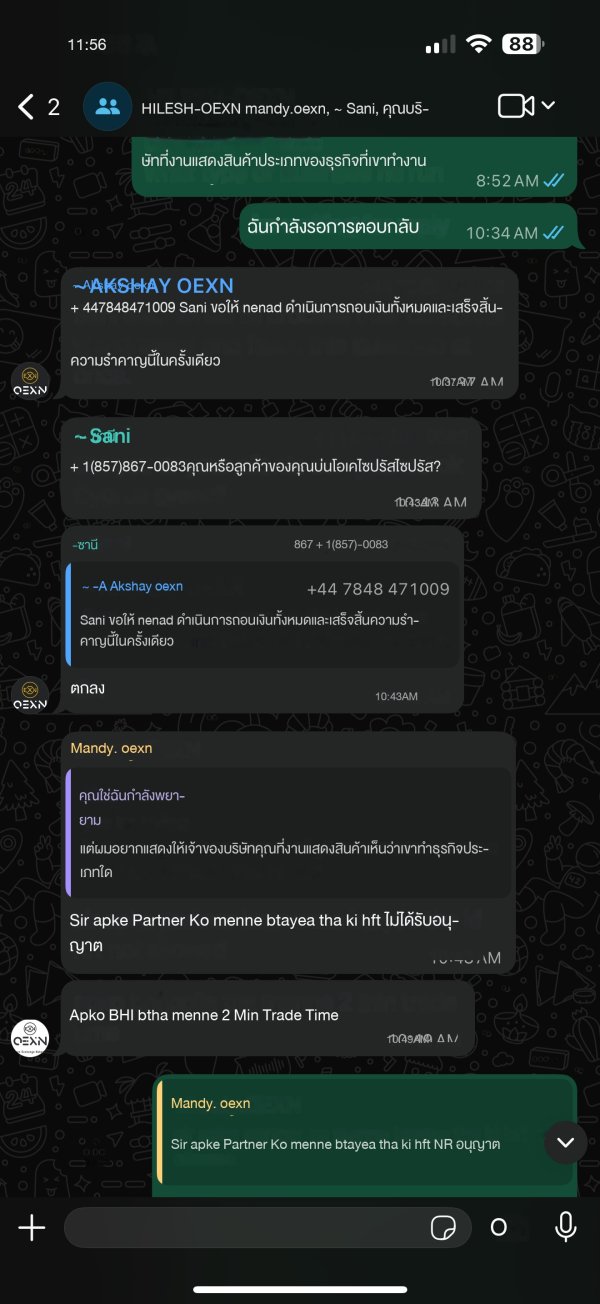
Task: Open the quoted purple reply in Mandy's message
Action: [288, 832]
